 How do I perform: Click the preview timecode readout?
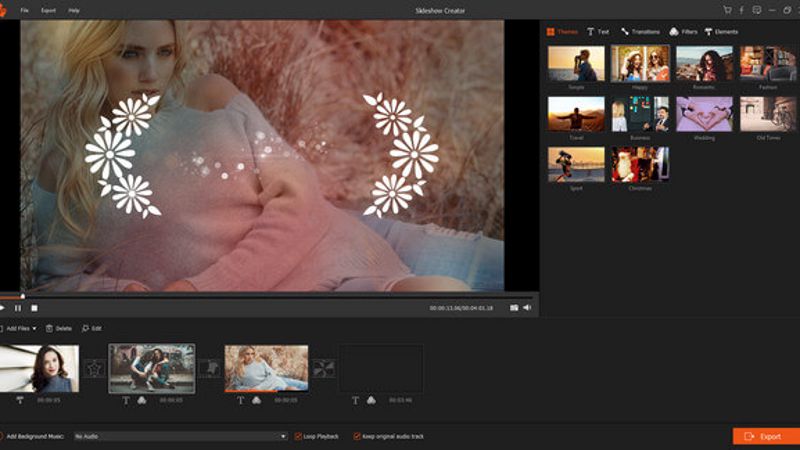(x=461, y=308)
